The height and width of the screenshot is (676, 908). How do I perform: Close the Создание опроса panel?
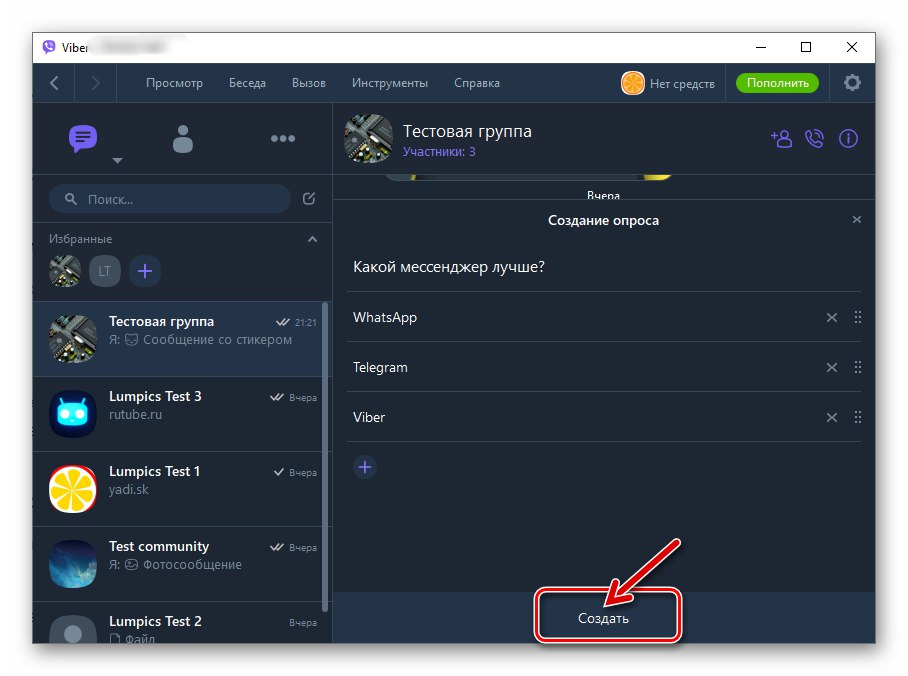(856, 220)
